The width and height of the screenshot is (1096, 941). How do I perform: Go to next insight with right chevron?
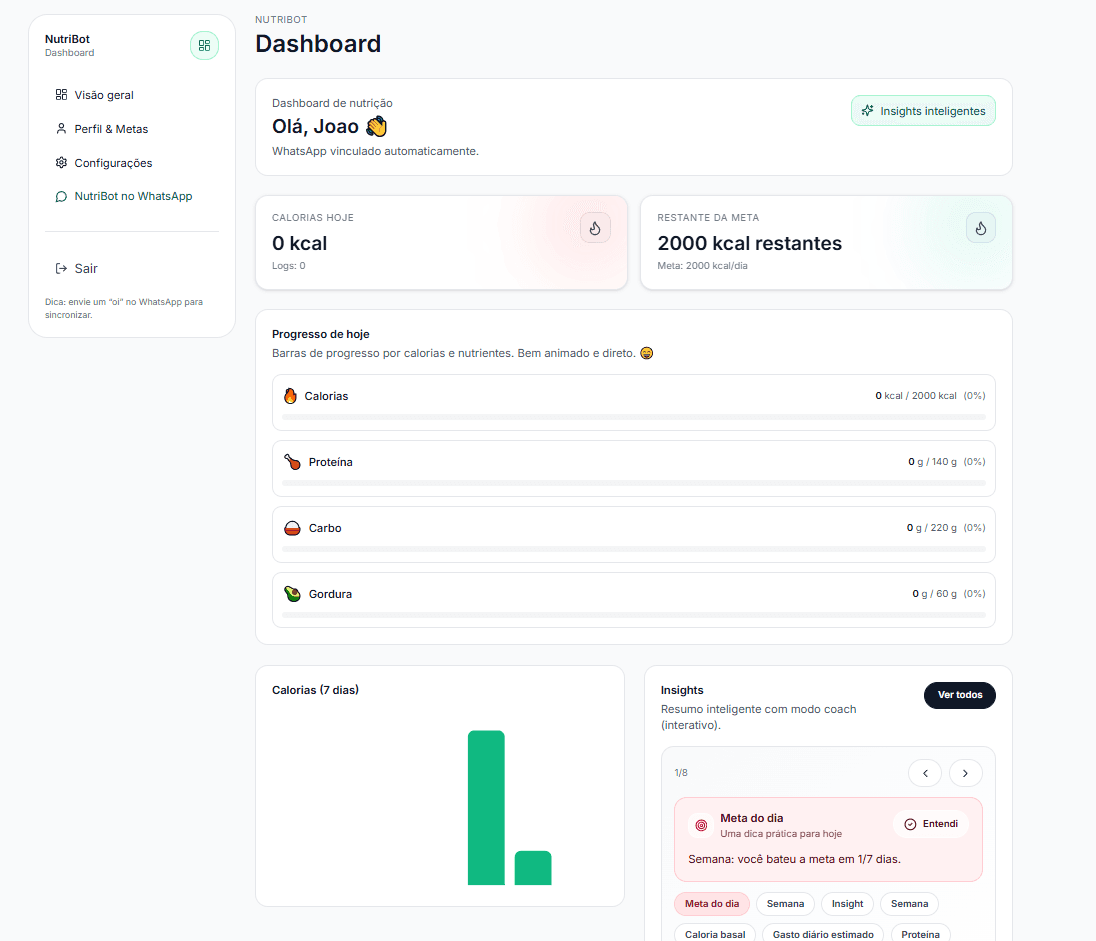965,773
